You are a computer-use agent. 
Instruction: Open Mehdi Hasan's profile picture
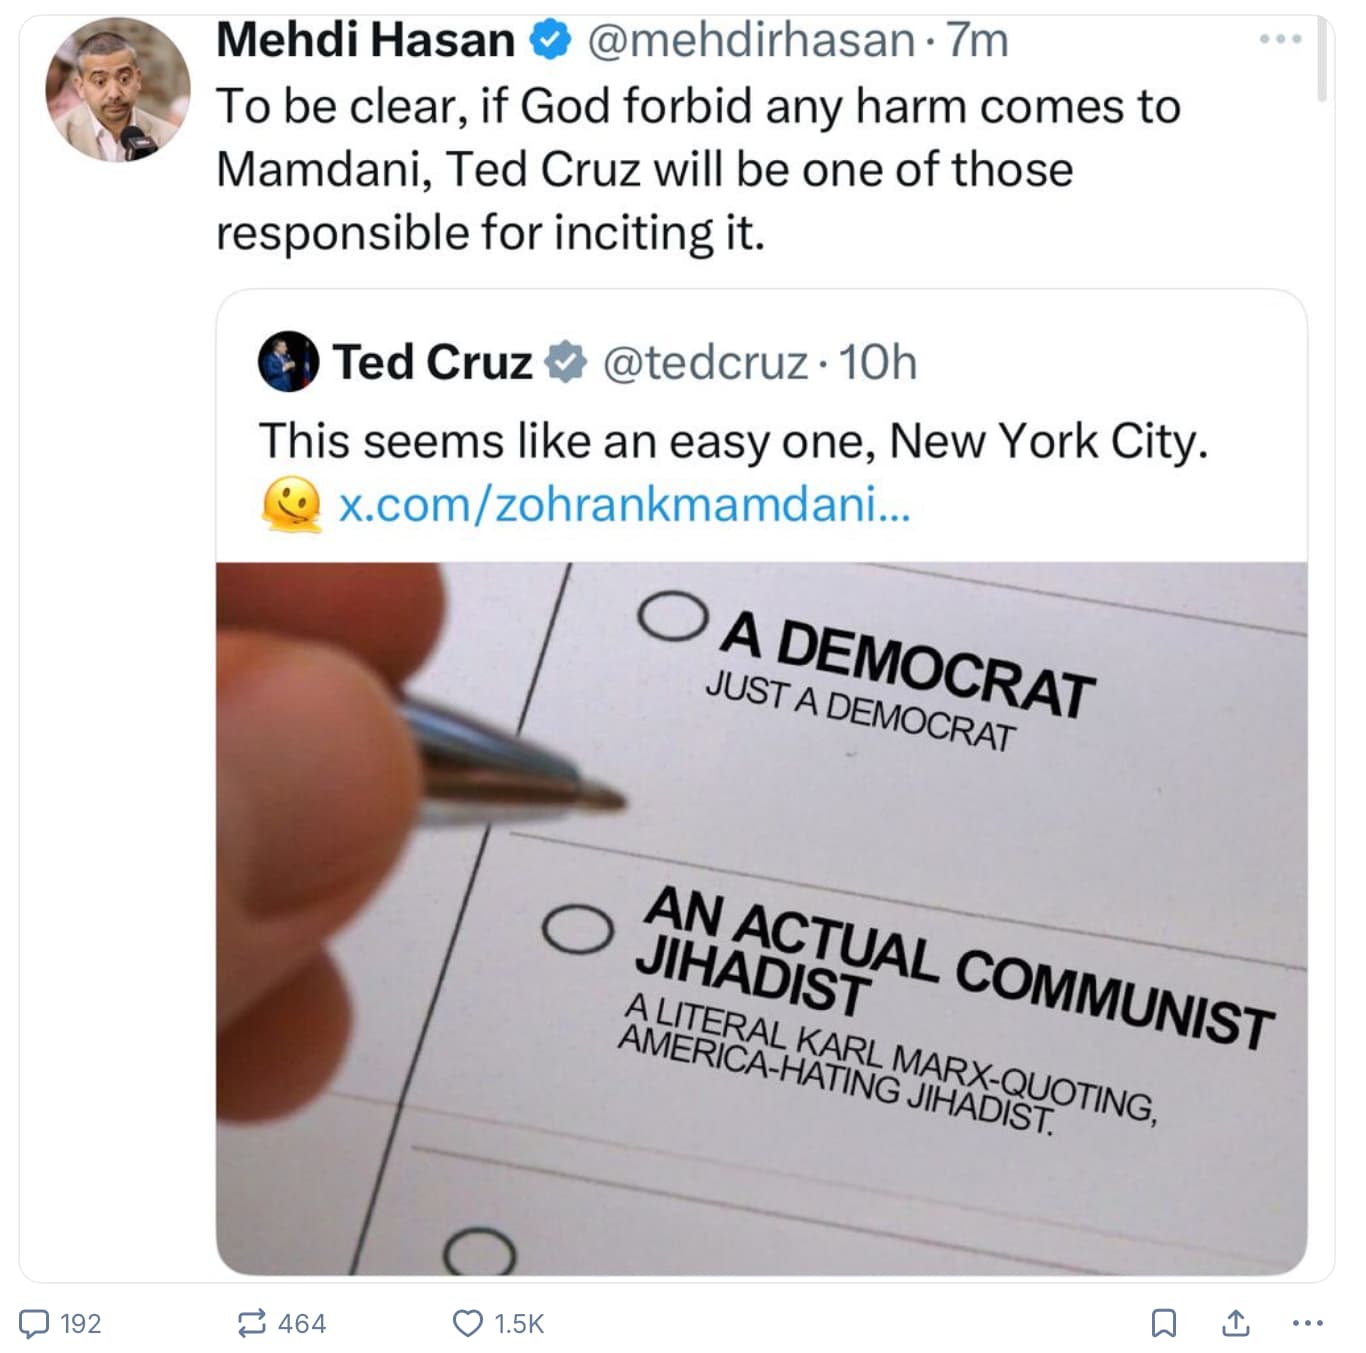117,90
